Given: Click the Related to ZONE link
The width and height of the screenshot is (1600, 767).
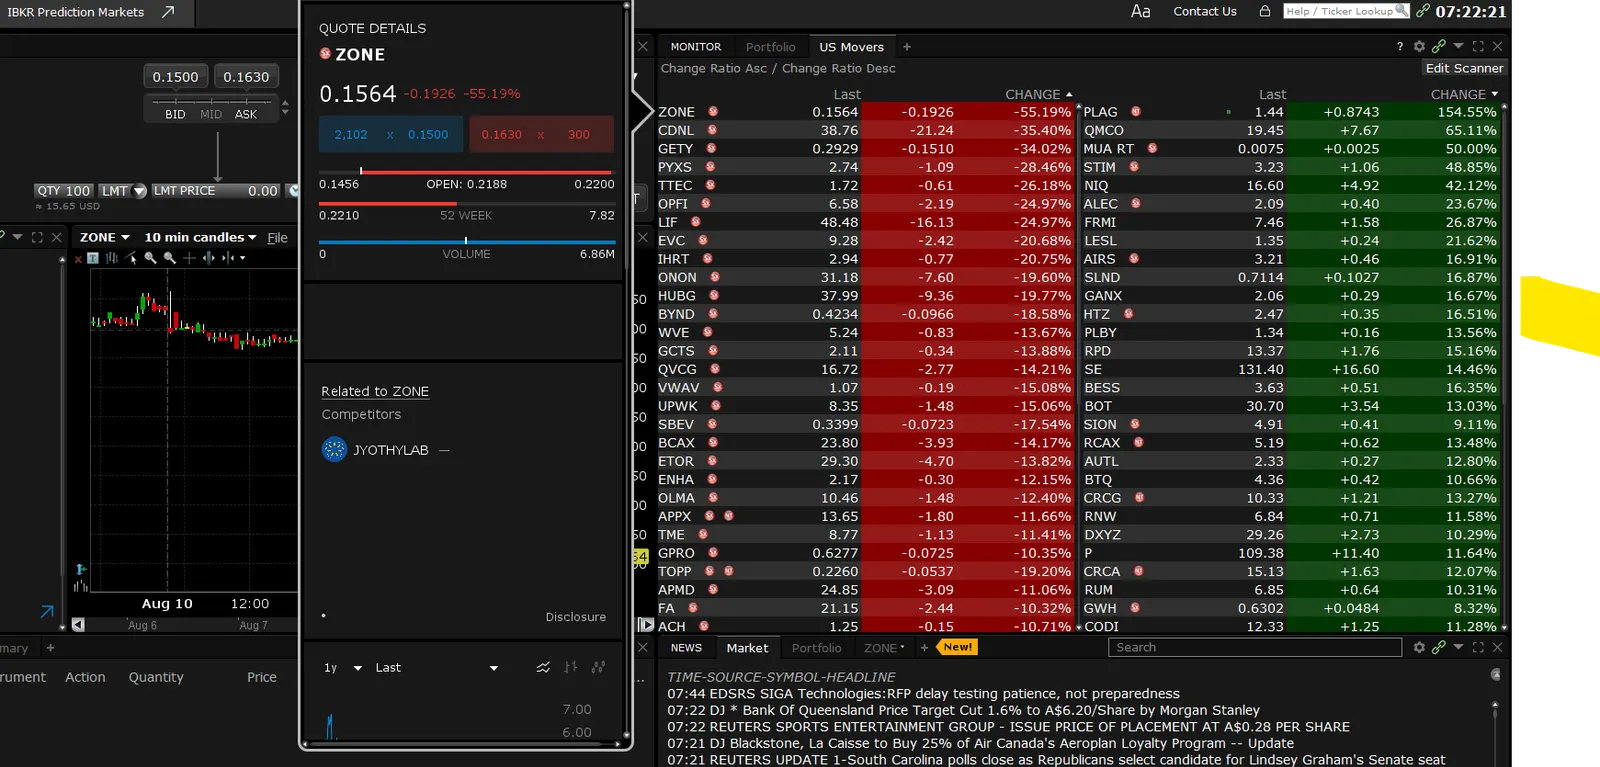Looking at the screenshot, I should pos(375,391).
